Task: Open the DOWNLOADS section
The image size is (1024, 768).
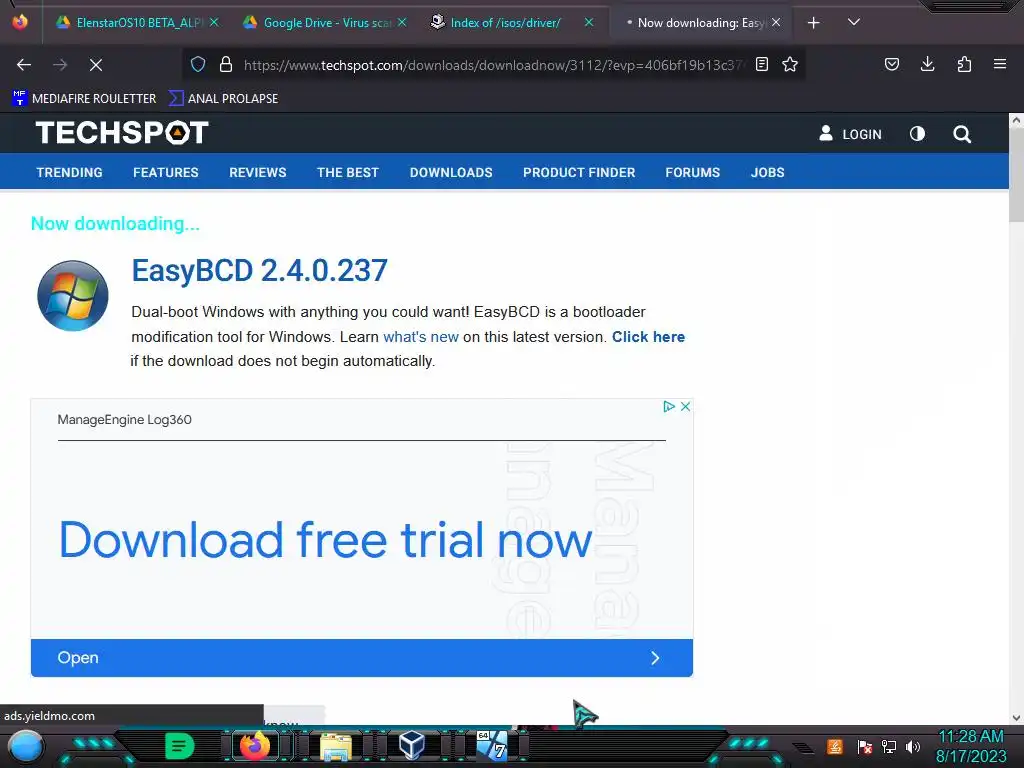Action: (451, 172)
